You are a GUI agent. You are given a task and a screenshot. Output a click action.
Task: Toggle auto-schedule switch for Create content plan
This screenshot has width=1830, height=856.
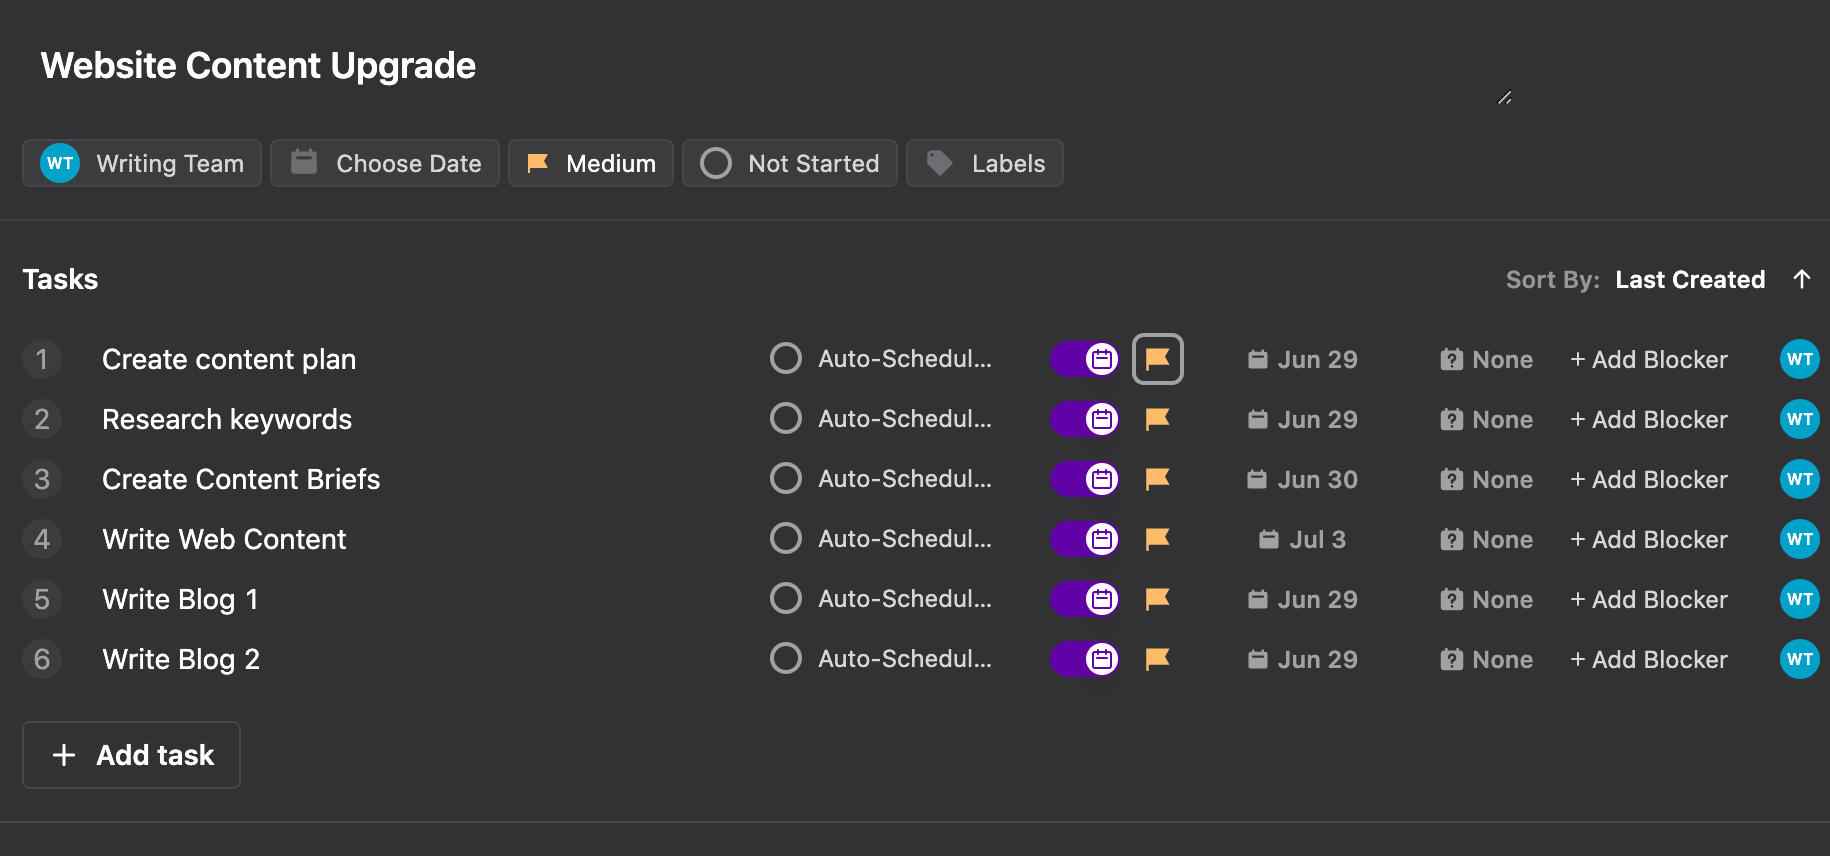(x=1085, y=359)
